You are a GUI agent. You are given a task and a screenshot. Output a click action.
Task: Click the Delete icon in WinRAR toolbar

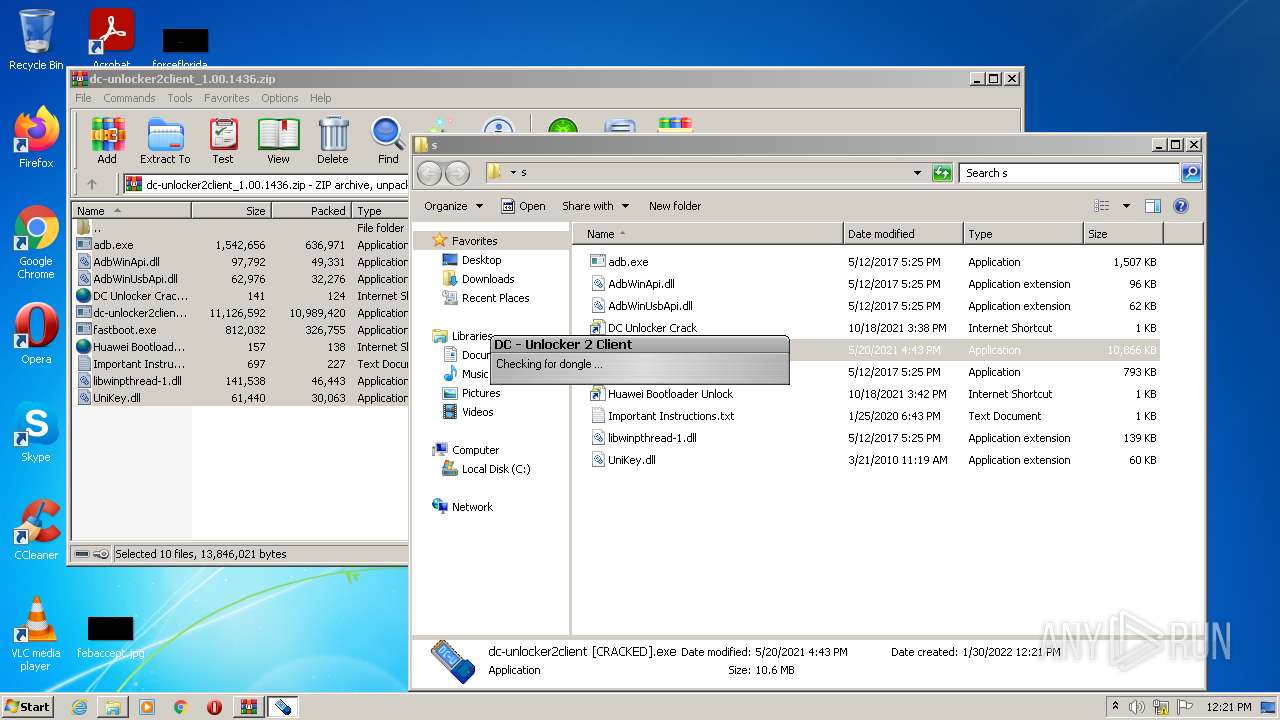point(333,141)
